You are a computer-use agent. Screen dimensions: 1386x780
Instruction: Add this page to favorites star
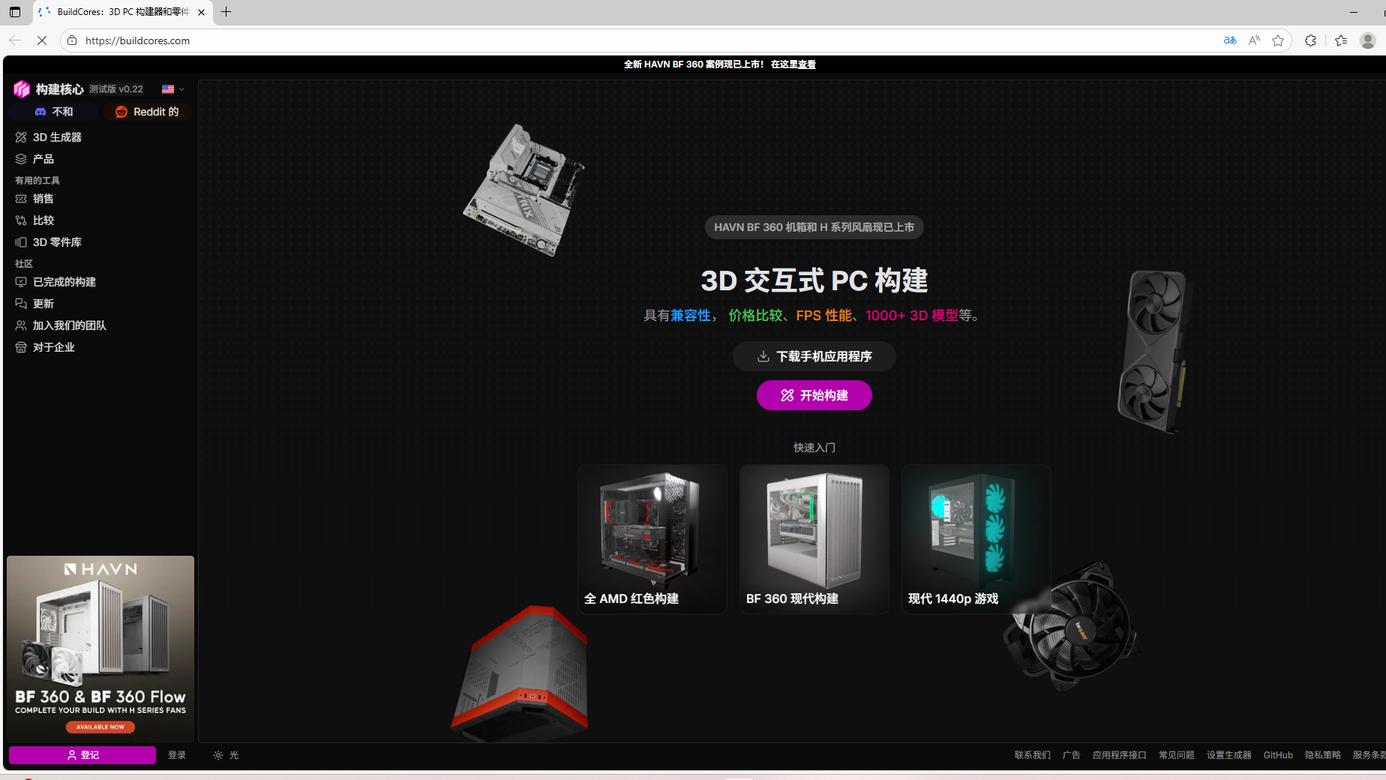(1278, 40)
